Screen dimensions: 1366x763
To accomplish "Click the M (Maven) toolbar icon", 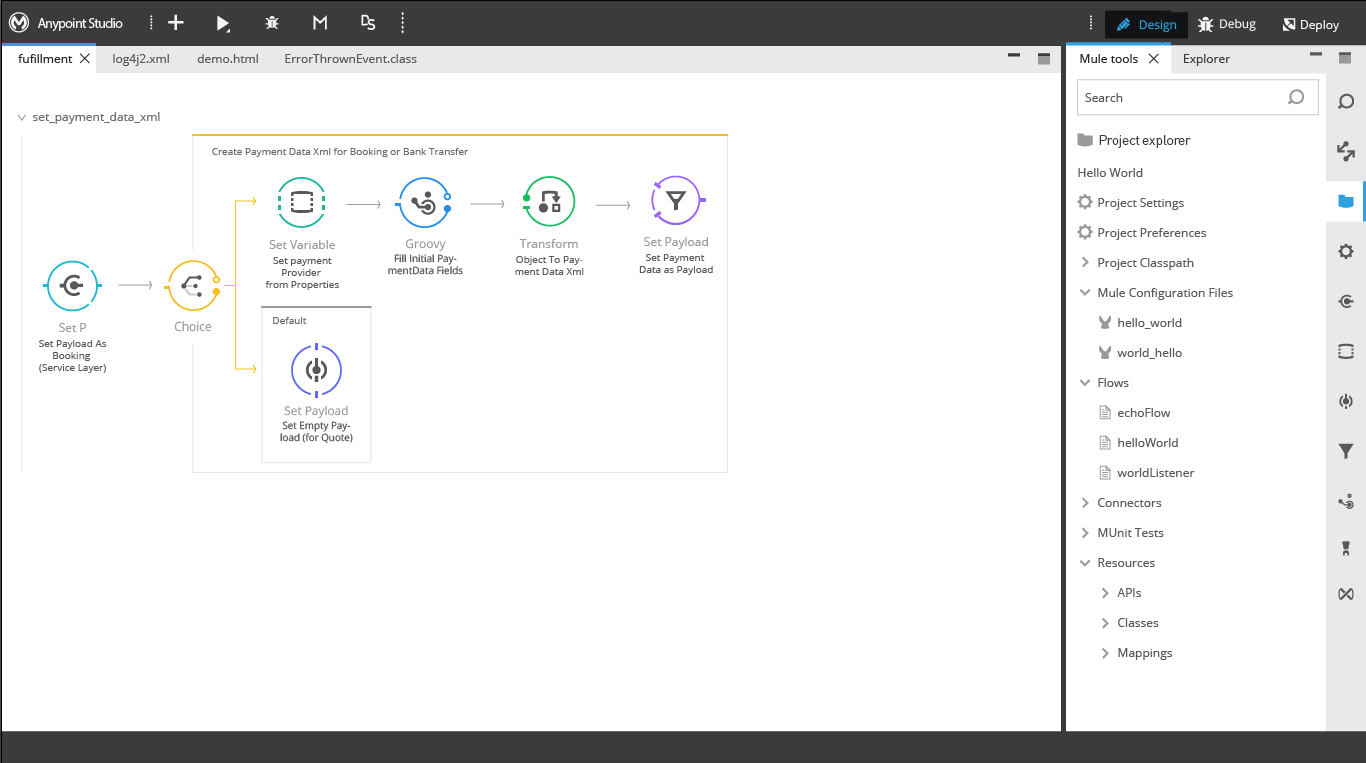I will pyautogui.click(x=320, y=23).
